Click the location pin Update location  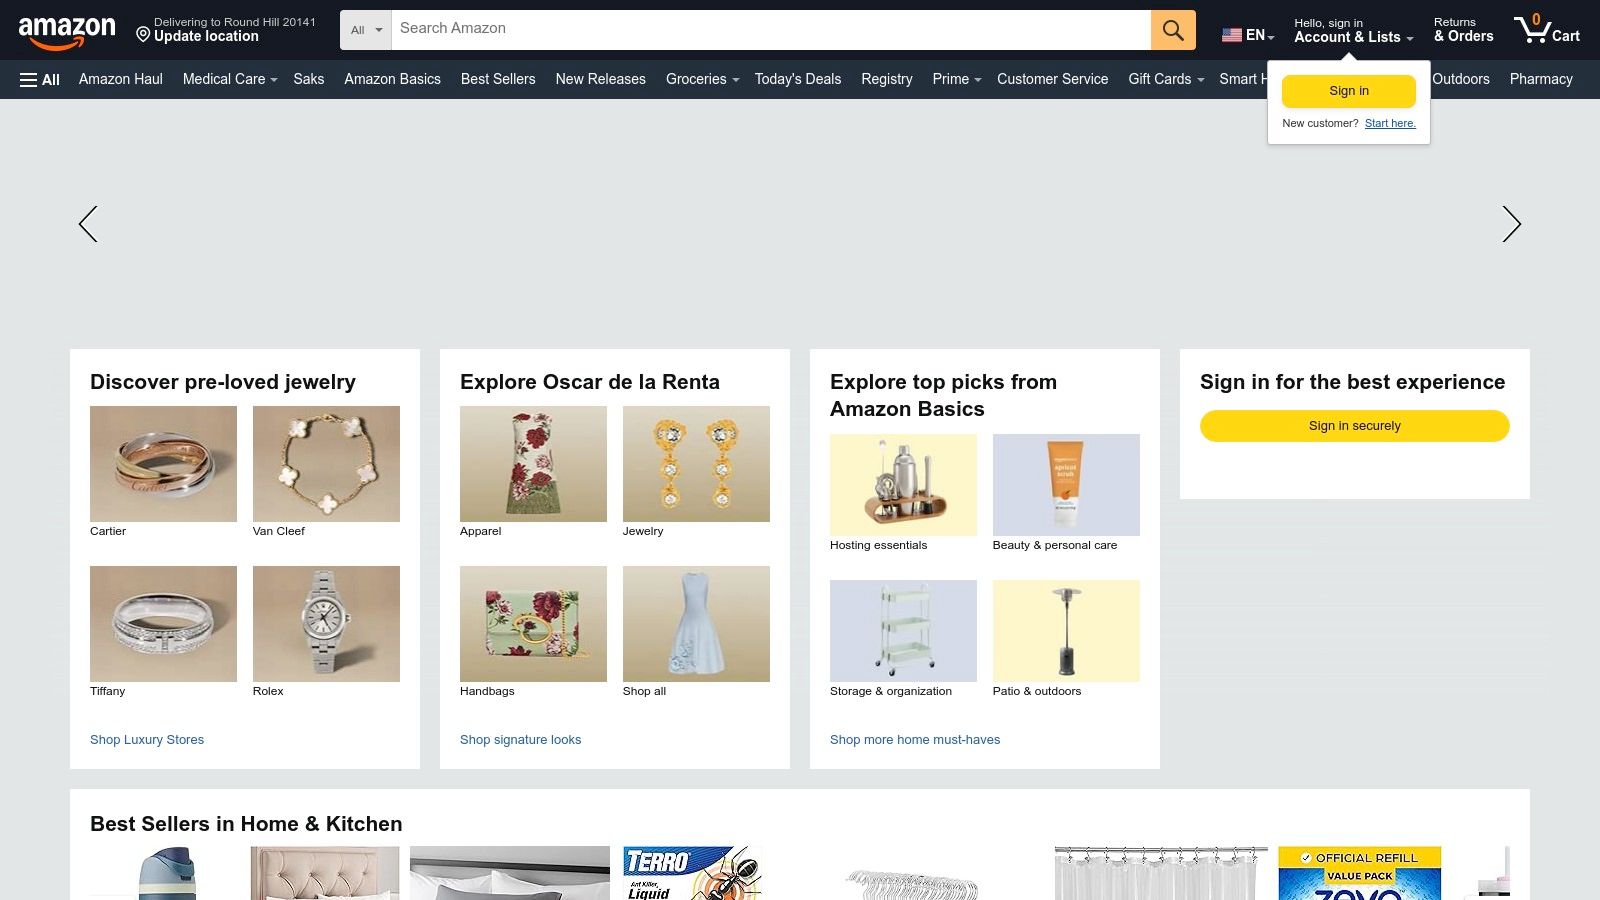pyautogui.click(x=226, y=29)
